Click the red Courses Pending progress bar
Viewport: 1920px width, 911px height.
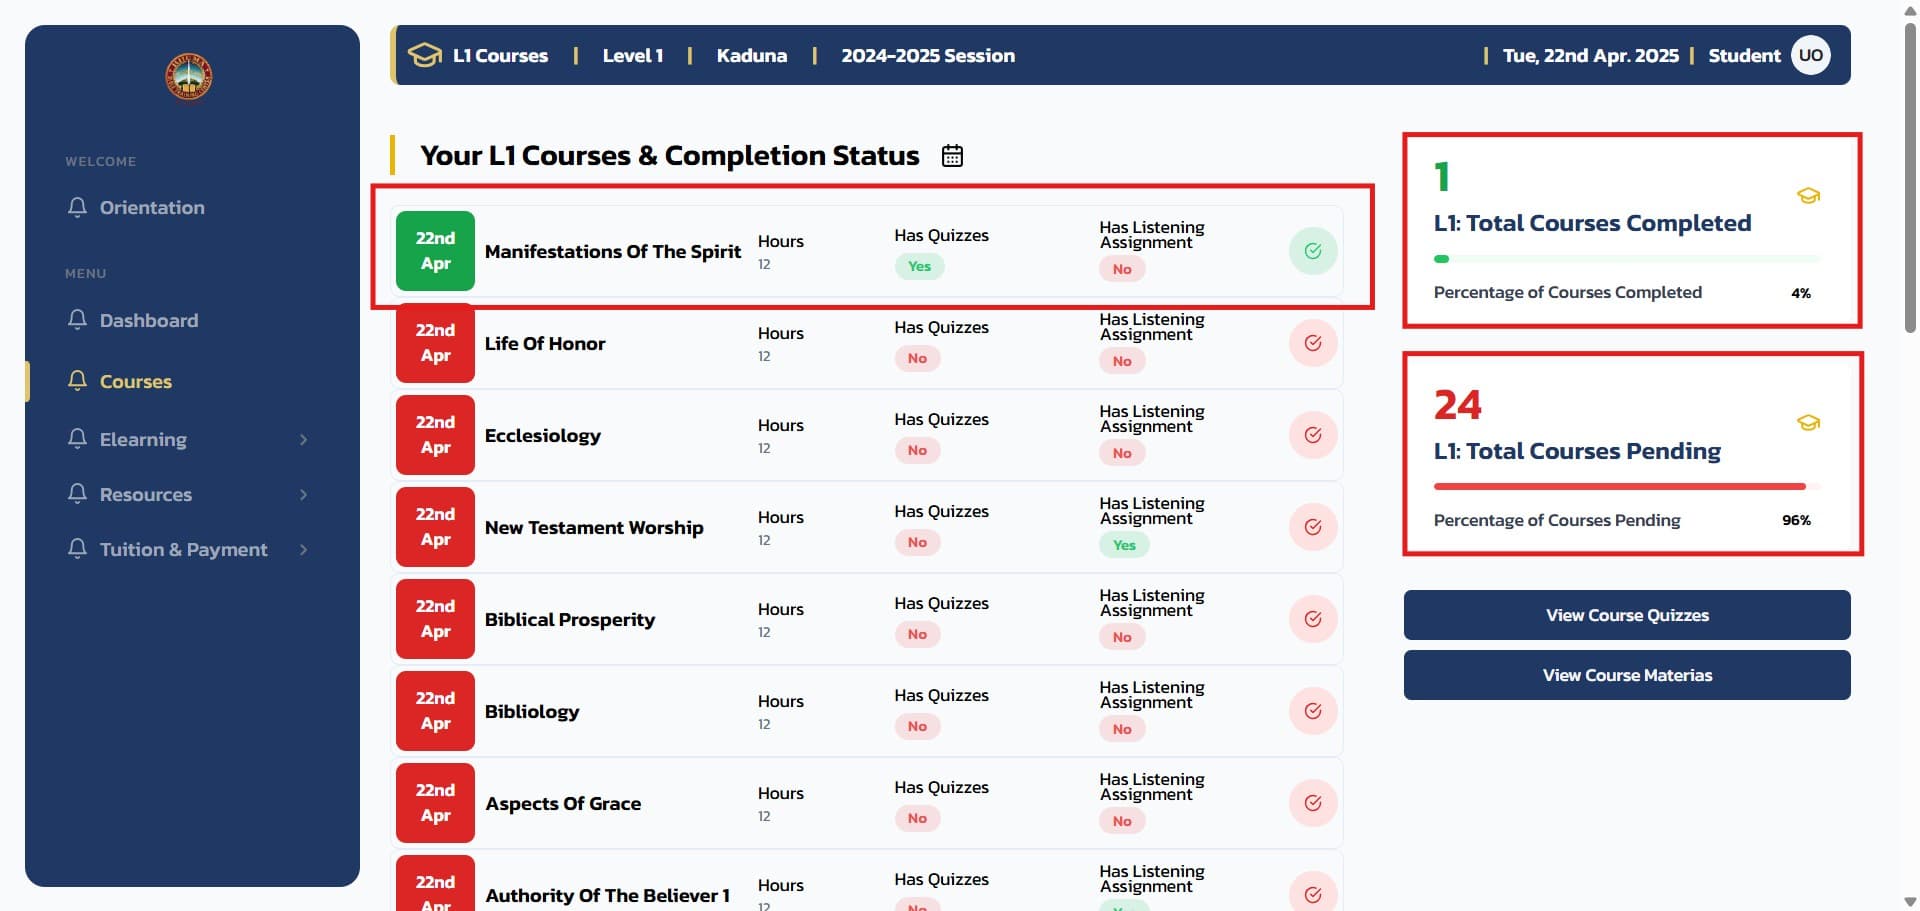[1619, 487]
